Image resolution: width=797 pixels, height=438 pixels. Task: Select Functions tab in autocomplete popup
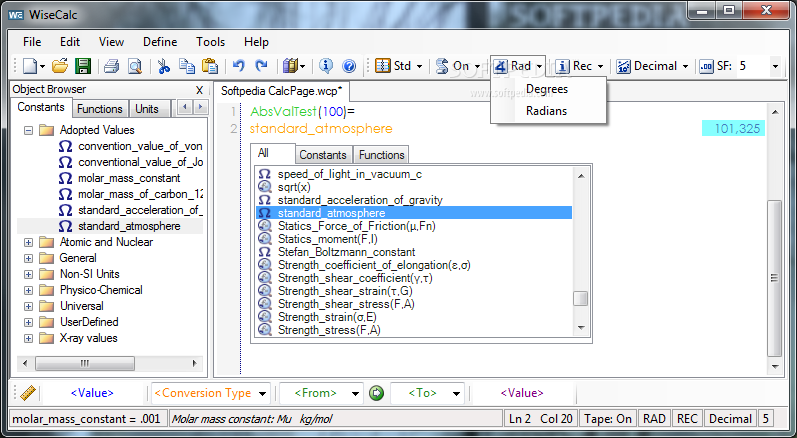click(382, 154)
